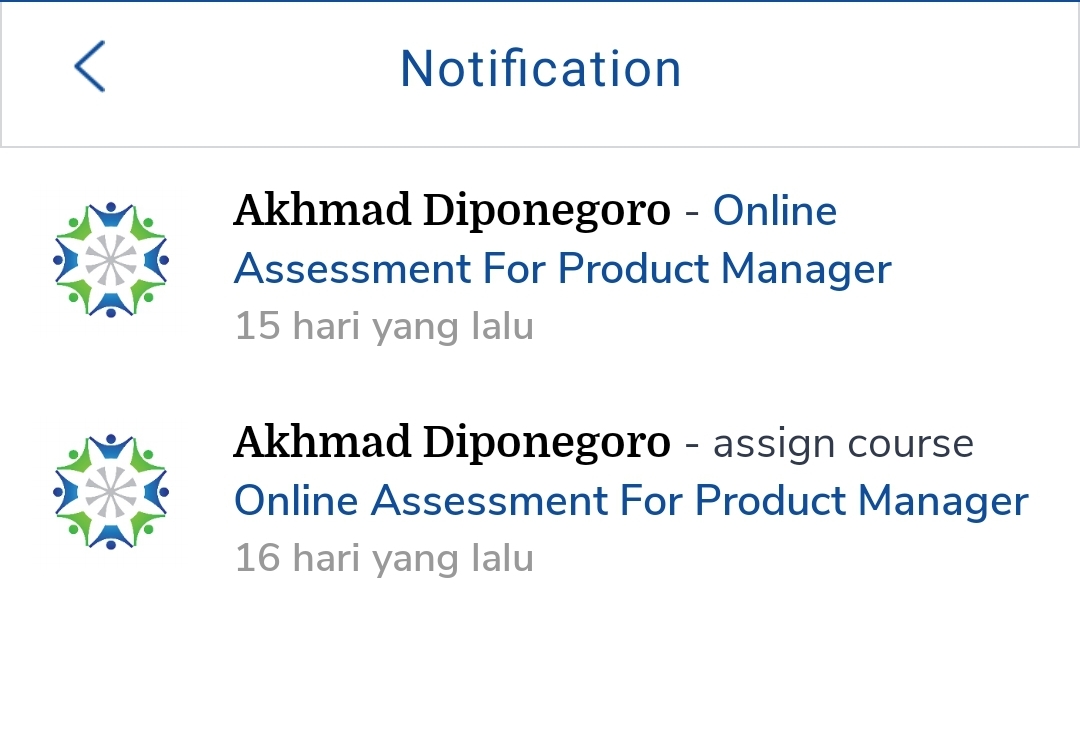Open "Assessment For Product Manager" line in top notification
This screenshot has height=742, width=1080.
[562, 269]
